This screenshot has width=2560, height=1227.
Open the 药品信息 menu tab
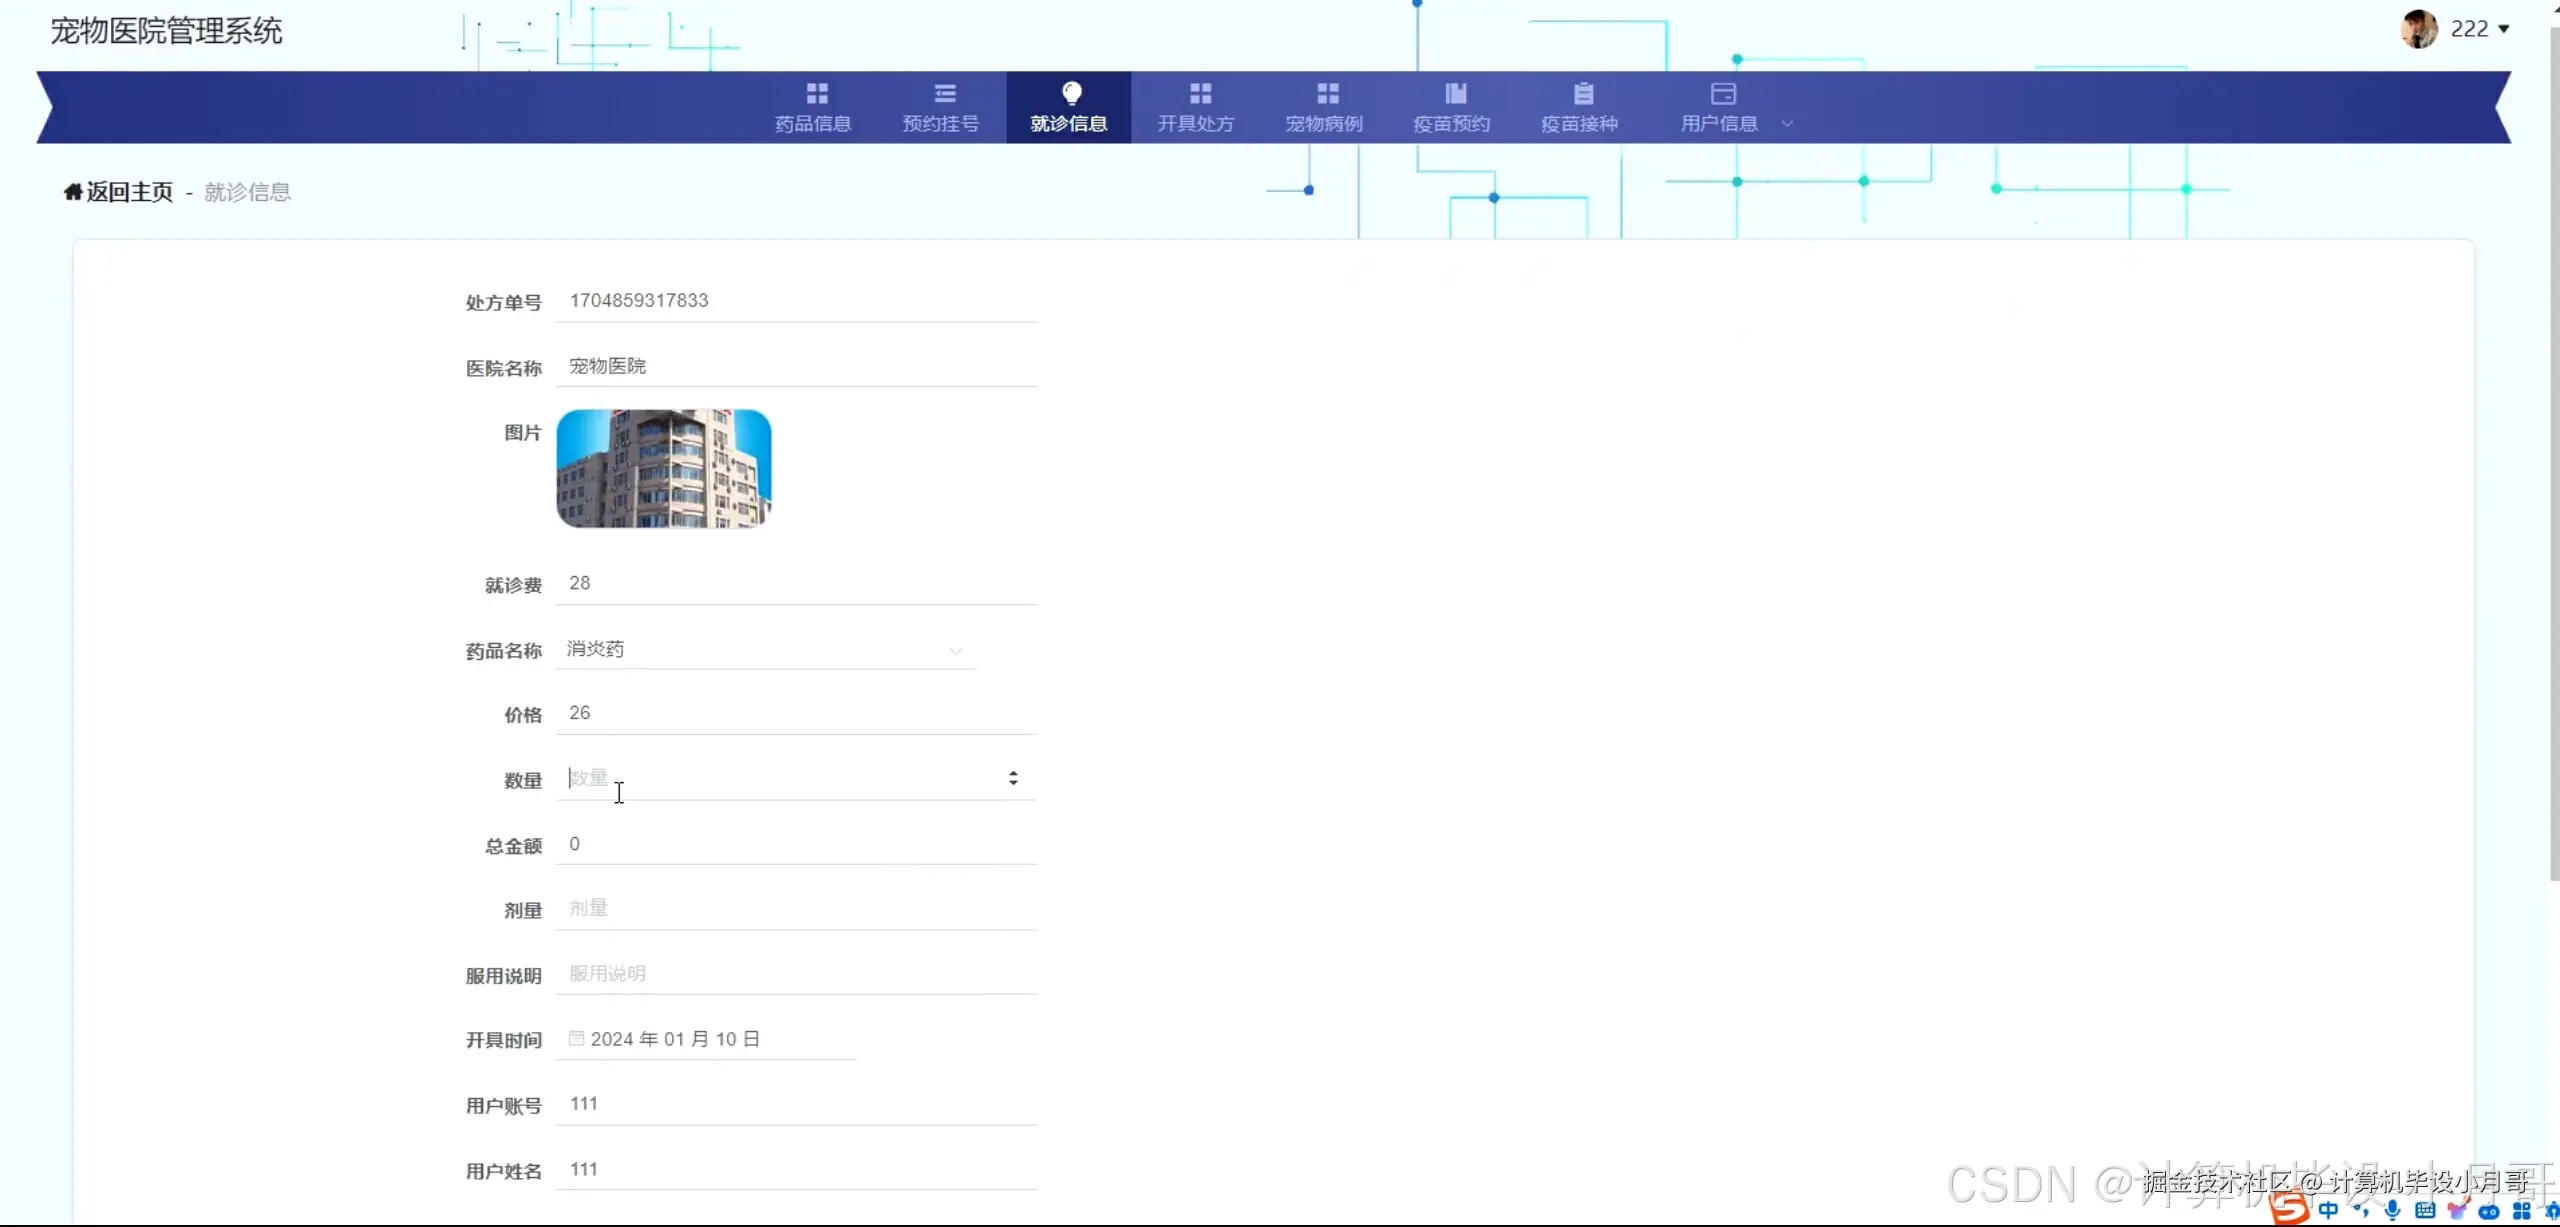(813, 107)
